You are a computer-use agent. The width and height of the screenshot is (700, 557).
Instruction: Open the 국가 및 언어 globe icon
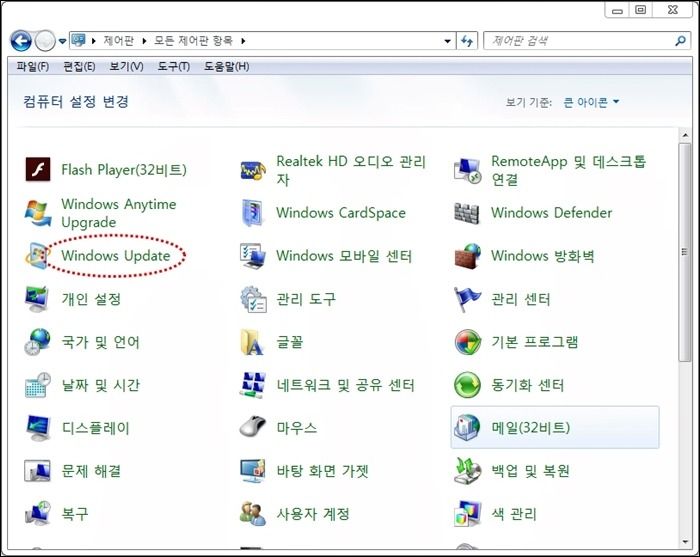tap(38, 342)
